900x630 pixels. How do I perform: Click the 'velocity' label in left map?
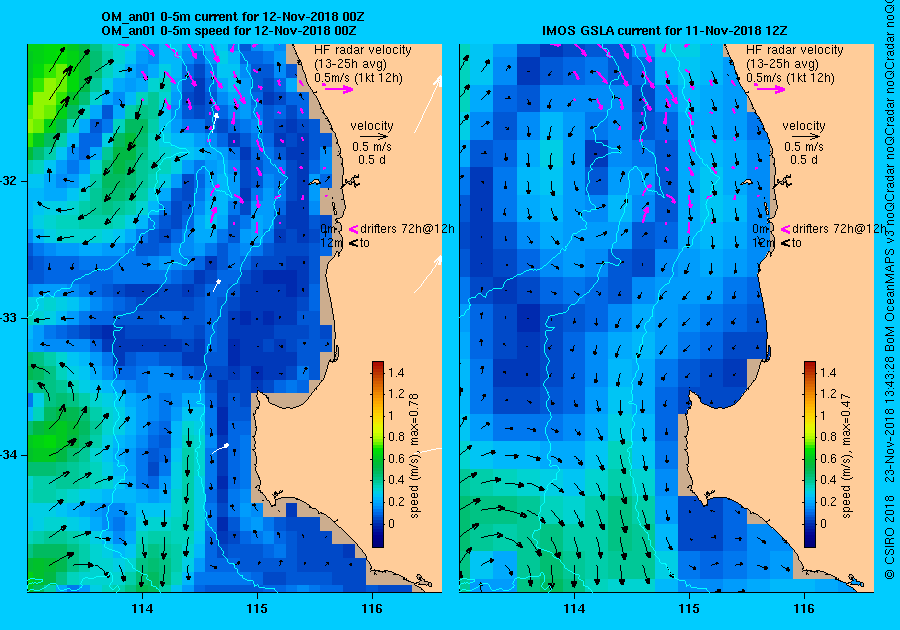[372, 126]
